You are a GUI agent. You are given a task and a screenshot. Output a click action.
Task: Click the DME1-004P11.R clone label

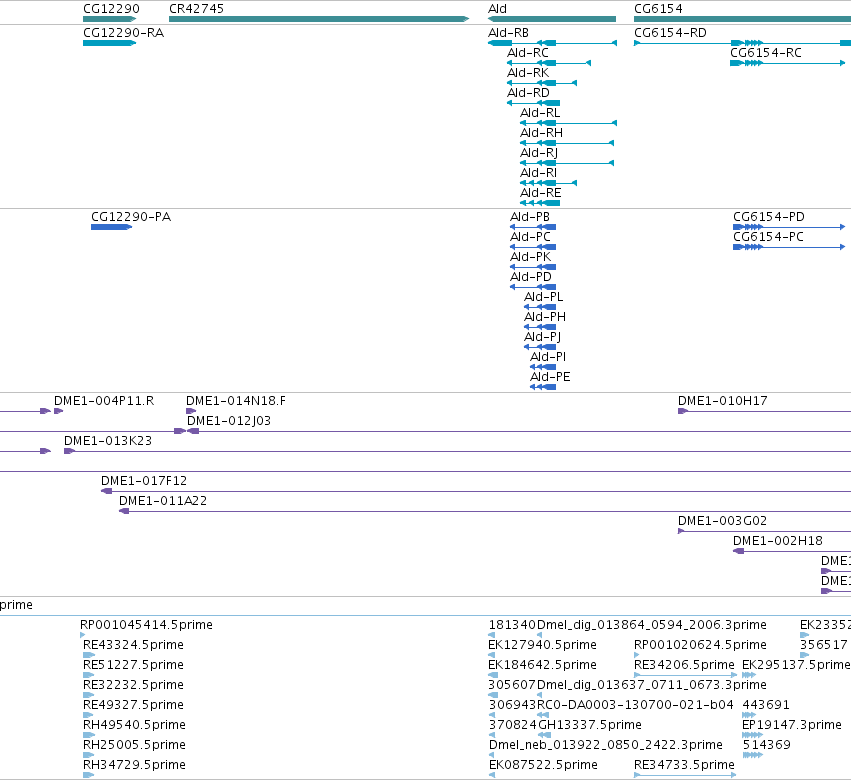[104, 401]
